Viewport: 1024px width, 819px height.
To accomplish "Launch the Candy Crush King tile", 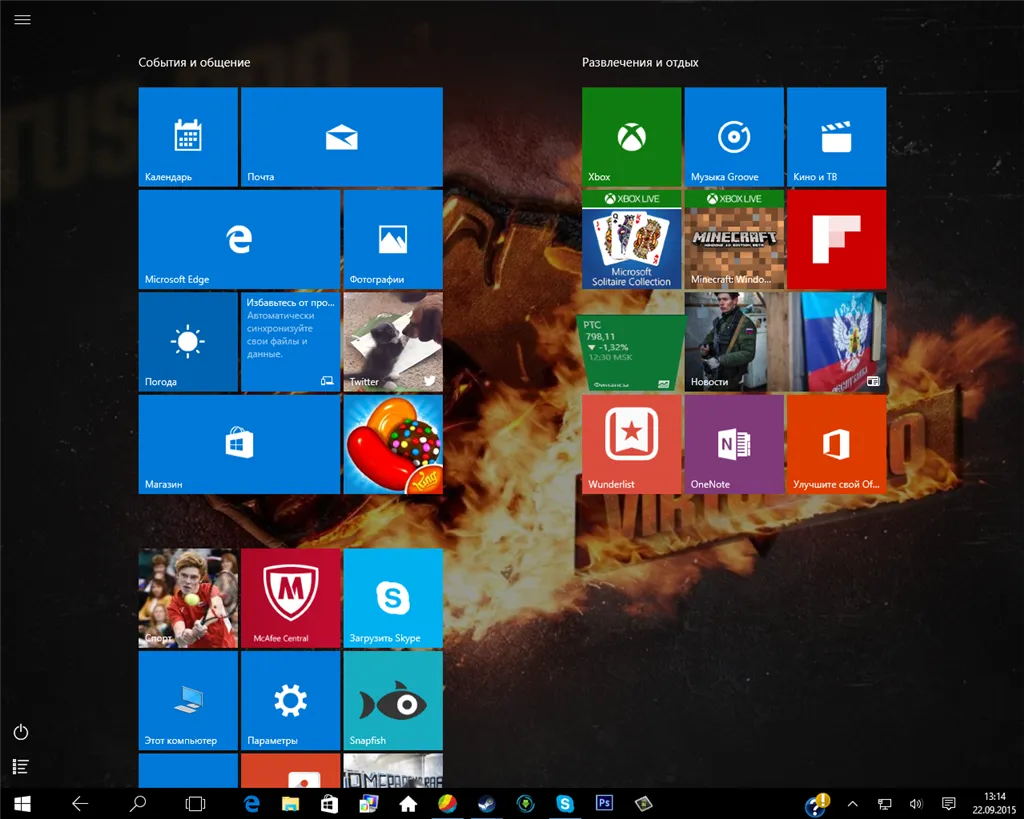I will coord(393,444).
